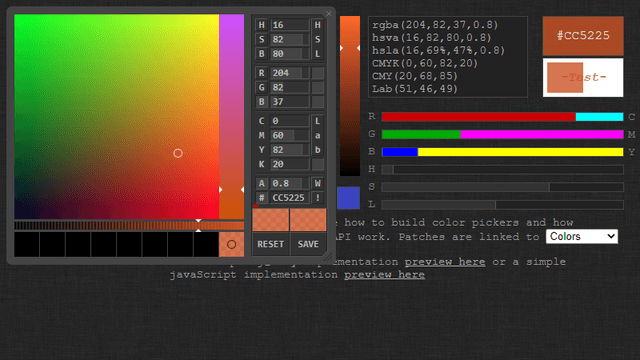The image size is (640, 360).
Task: Click the blue B / yellow bar
Action: point(502,152)
